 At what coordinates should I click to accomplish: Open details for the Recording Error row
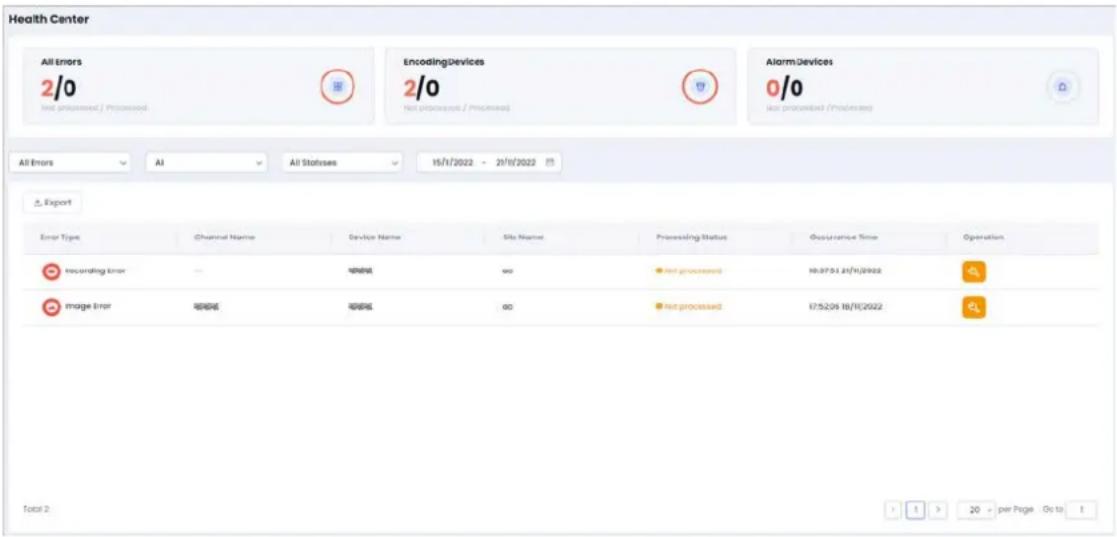[x=974, y=271]
